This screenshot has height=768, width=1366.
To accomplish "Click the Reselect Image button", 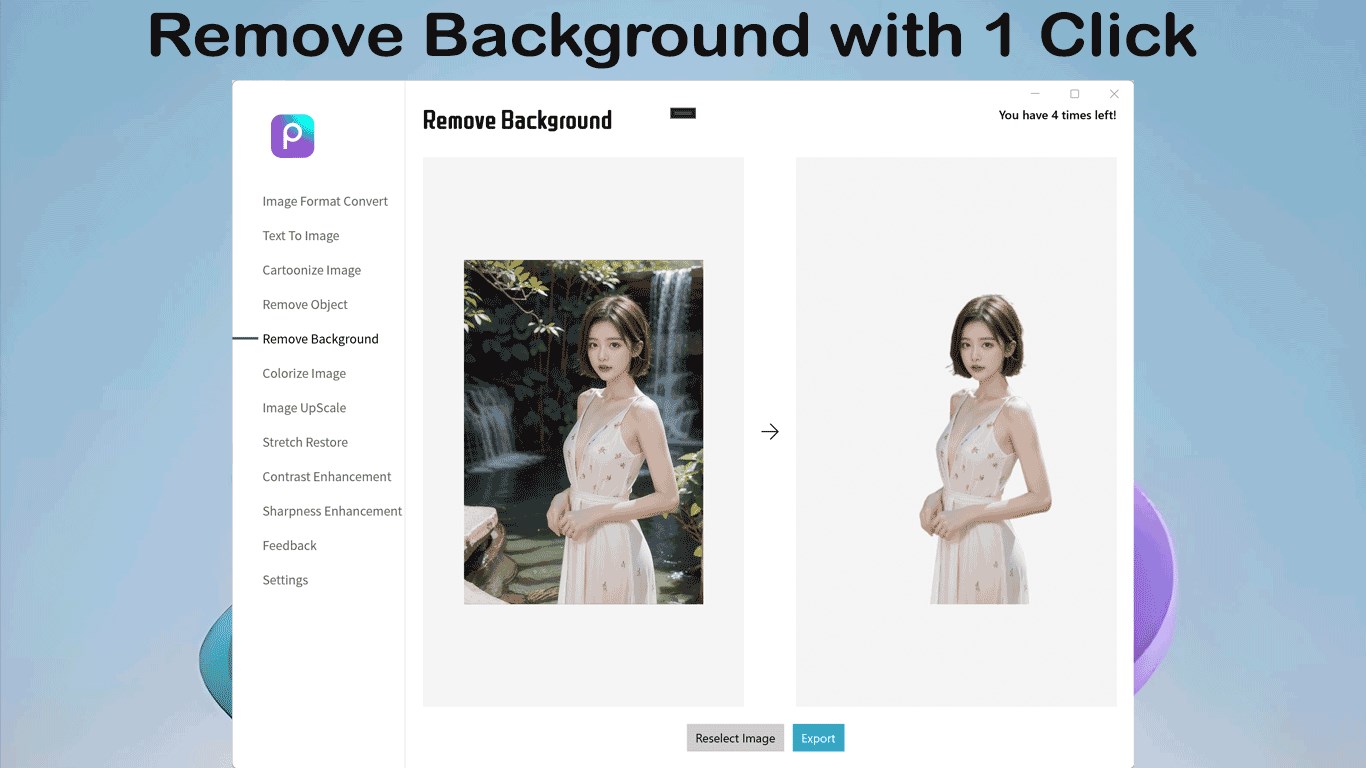I will click(735, 737).
